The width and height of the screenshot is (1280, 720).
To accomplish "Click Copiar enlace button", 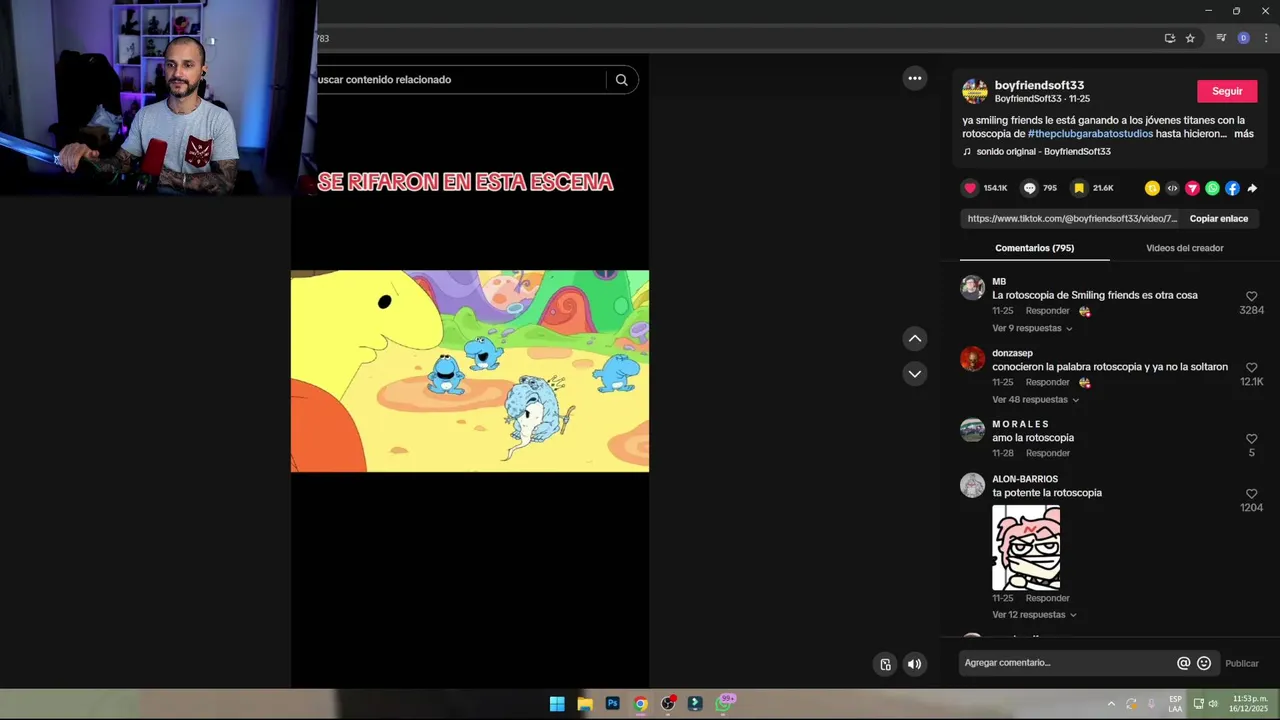I will click(1218, 218).
